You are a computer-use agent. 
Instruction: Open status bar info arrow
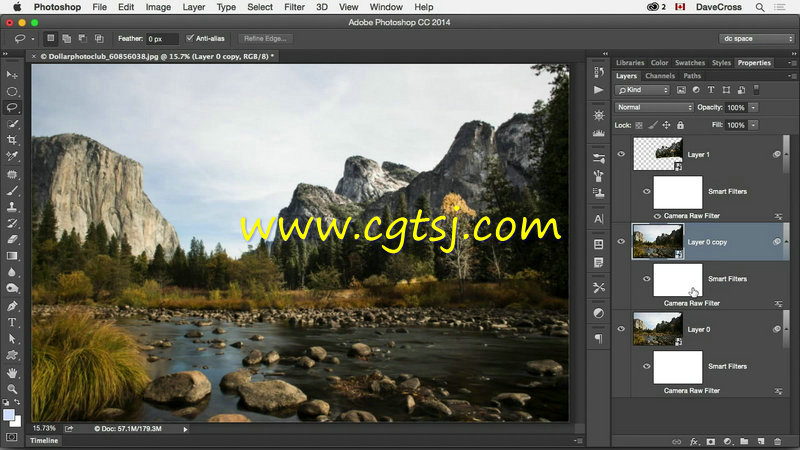point(185,429)
